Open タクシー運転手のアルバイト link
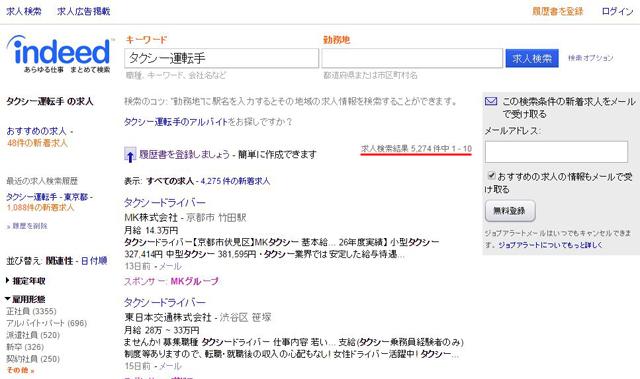The image size is (640, 379). 176,122
